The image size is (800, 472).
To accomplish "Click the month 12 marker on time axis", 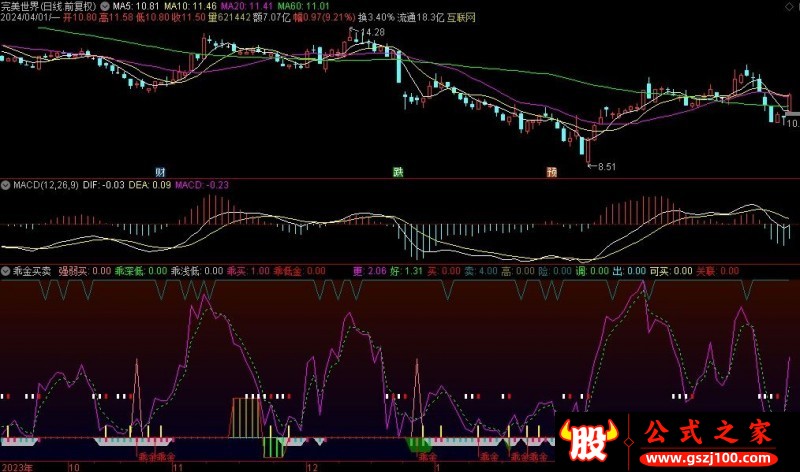I will (311, 466).
